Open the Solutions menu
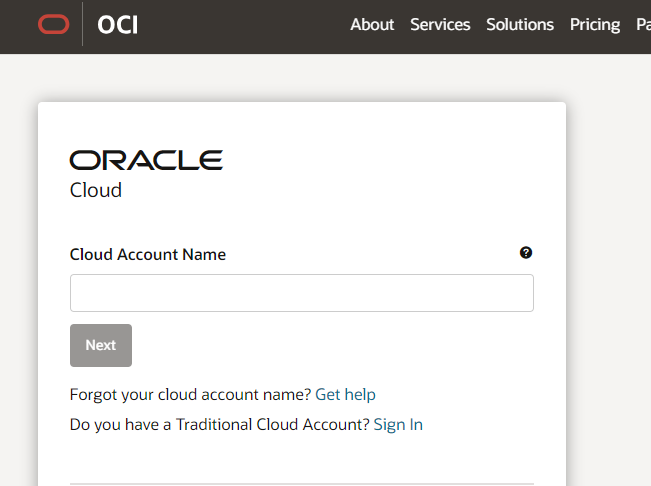The image size is (651, 486). click(520, 25)
